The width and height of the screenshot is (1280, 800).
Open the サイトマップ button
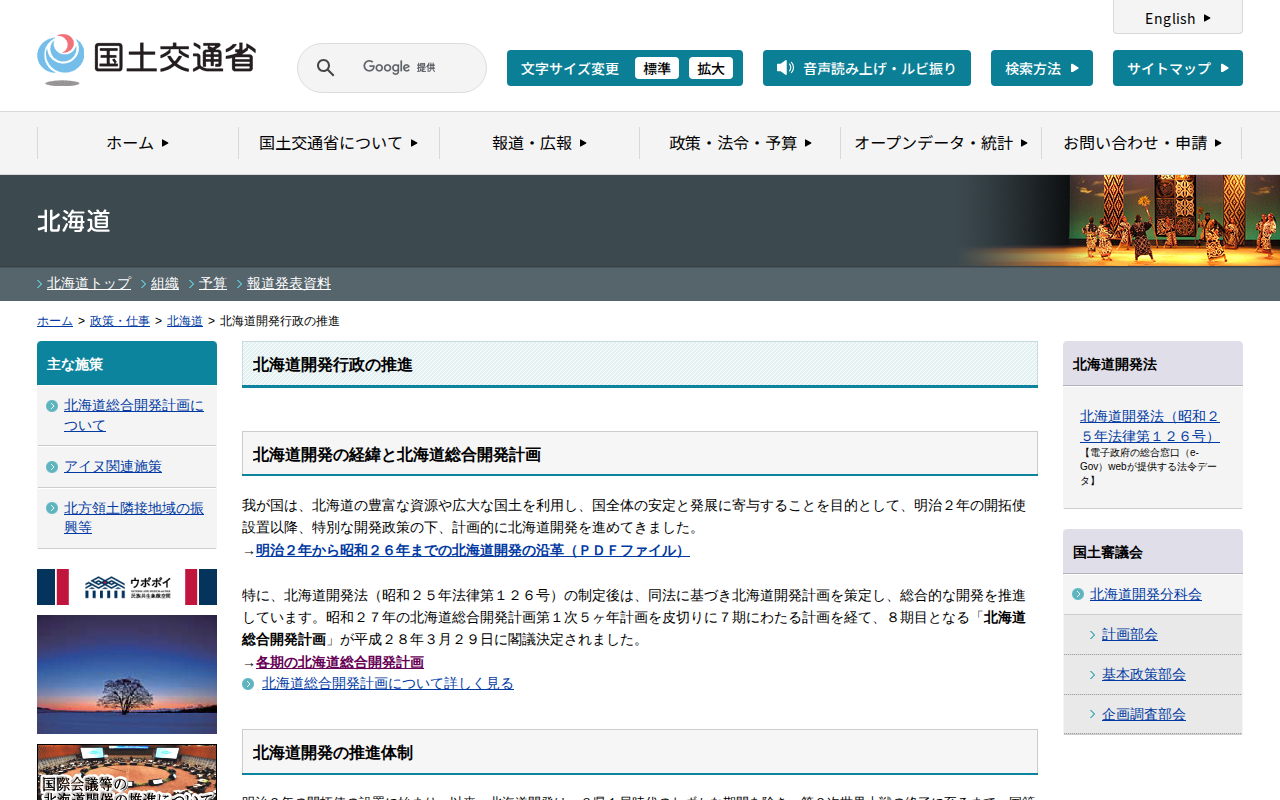pos(1177,68)
